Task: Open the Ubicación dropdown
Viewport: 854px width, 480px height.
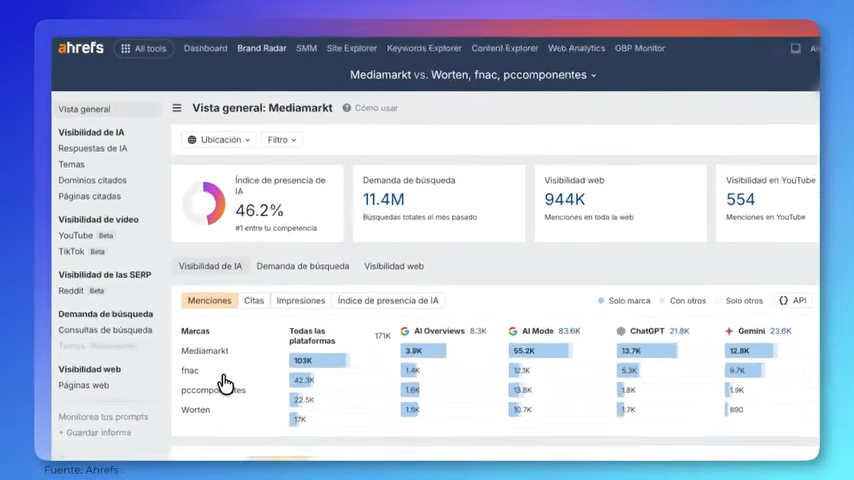Action: tap(217, 140)
